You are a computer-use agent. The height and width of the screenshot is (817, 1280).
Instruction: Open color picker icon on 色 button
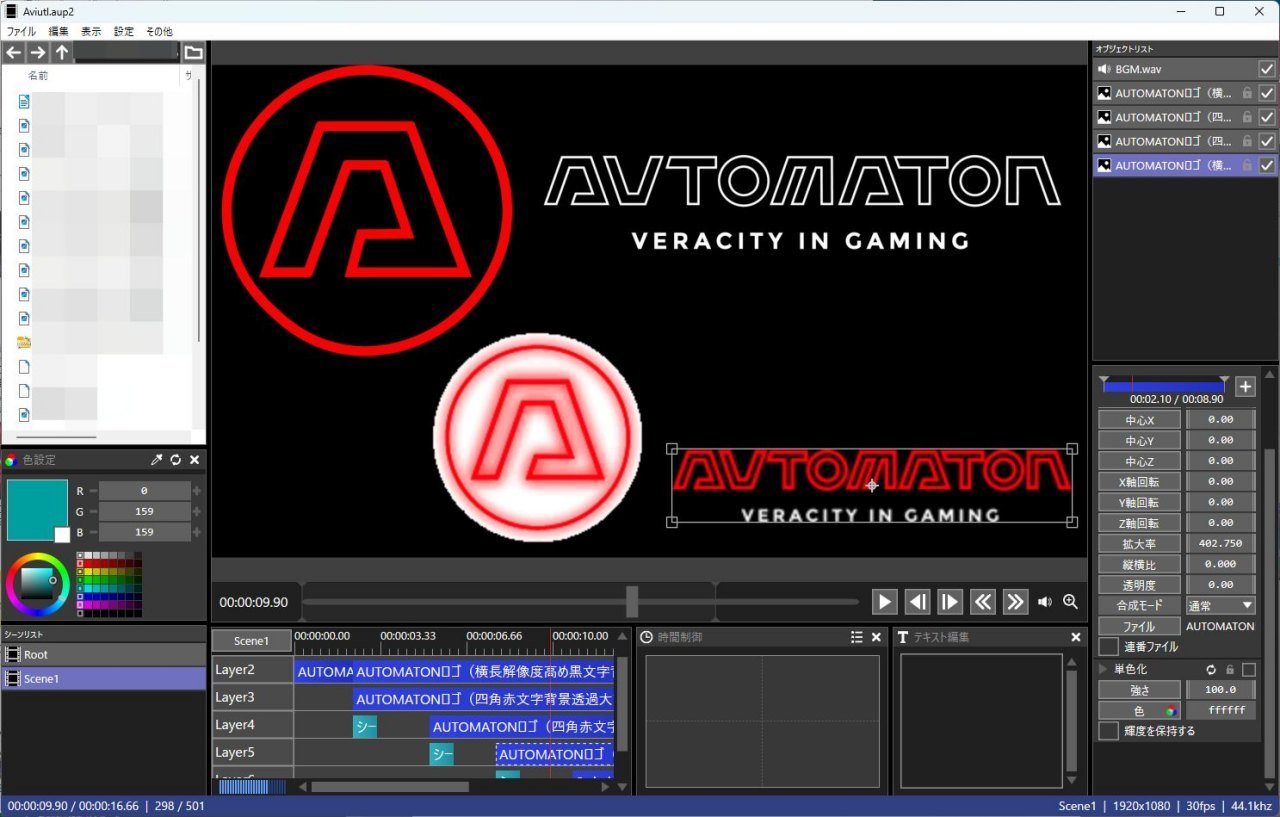point(1170,711)
